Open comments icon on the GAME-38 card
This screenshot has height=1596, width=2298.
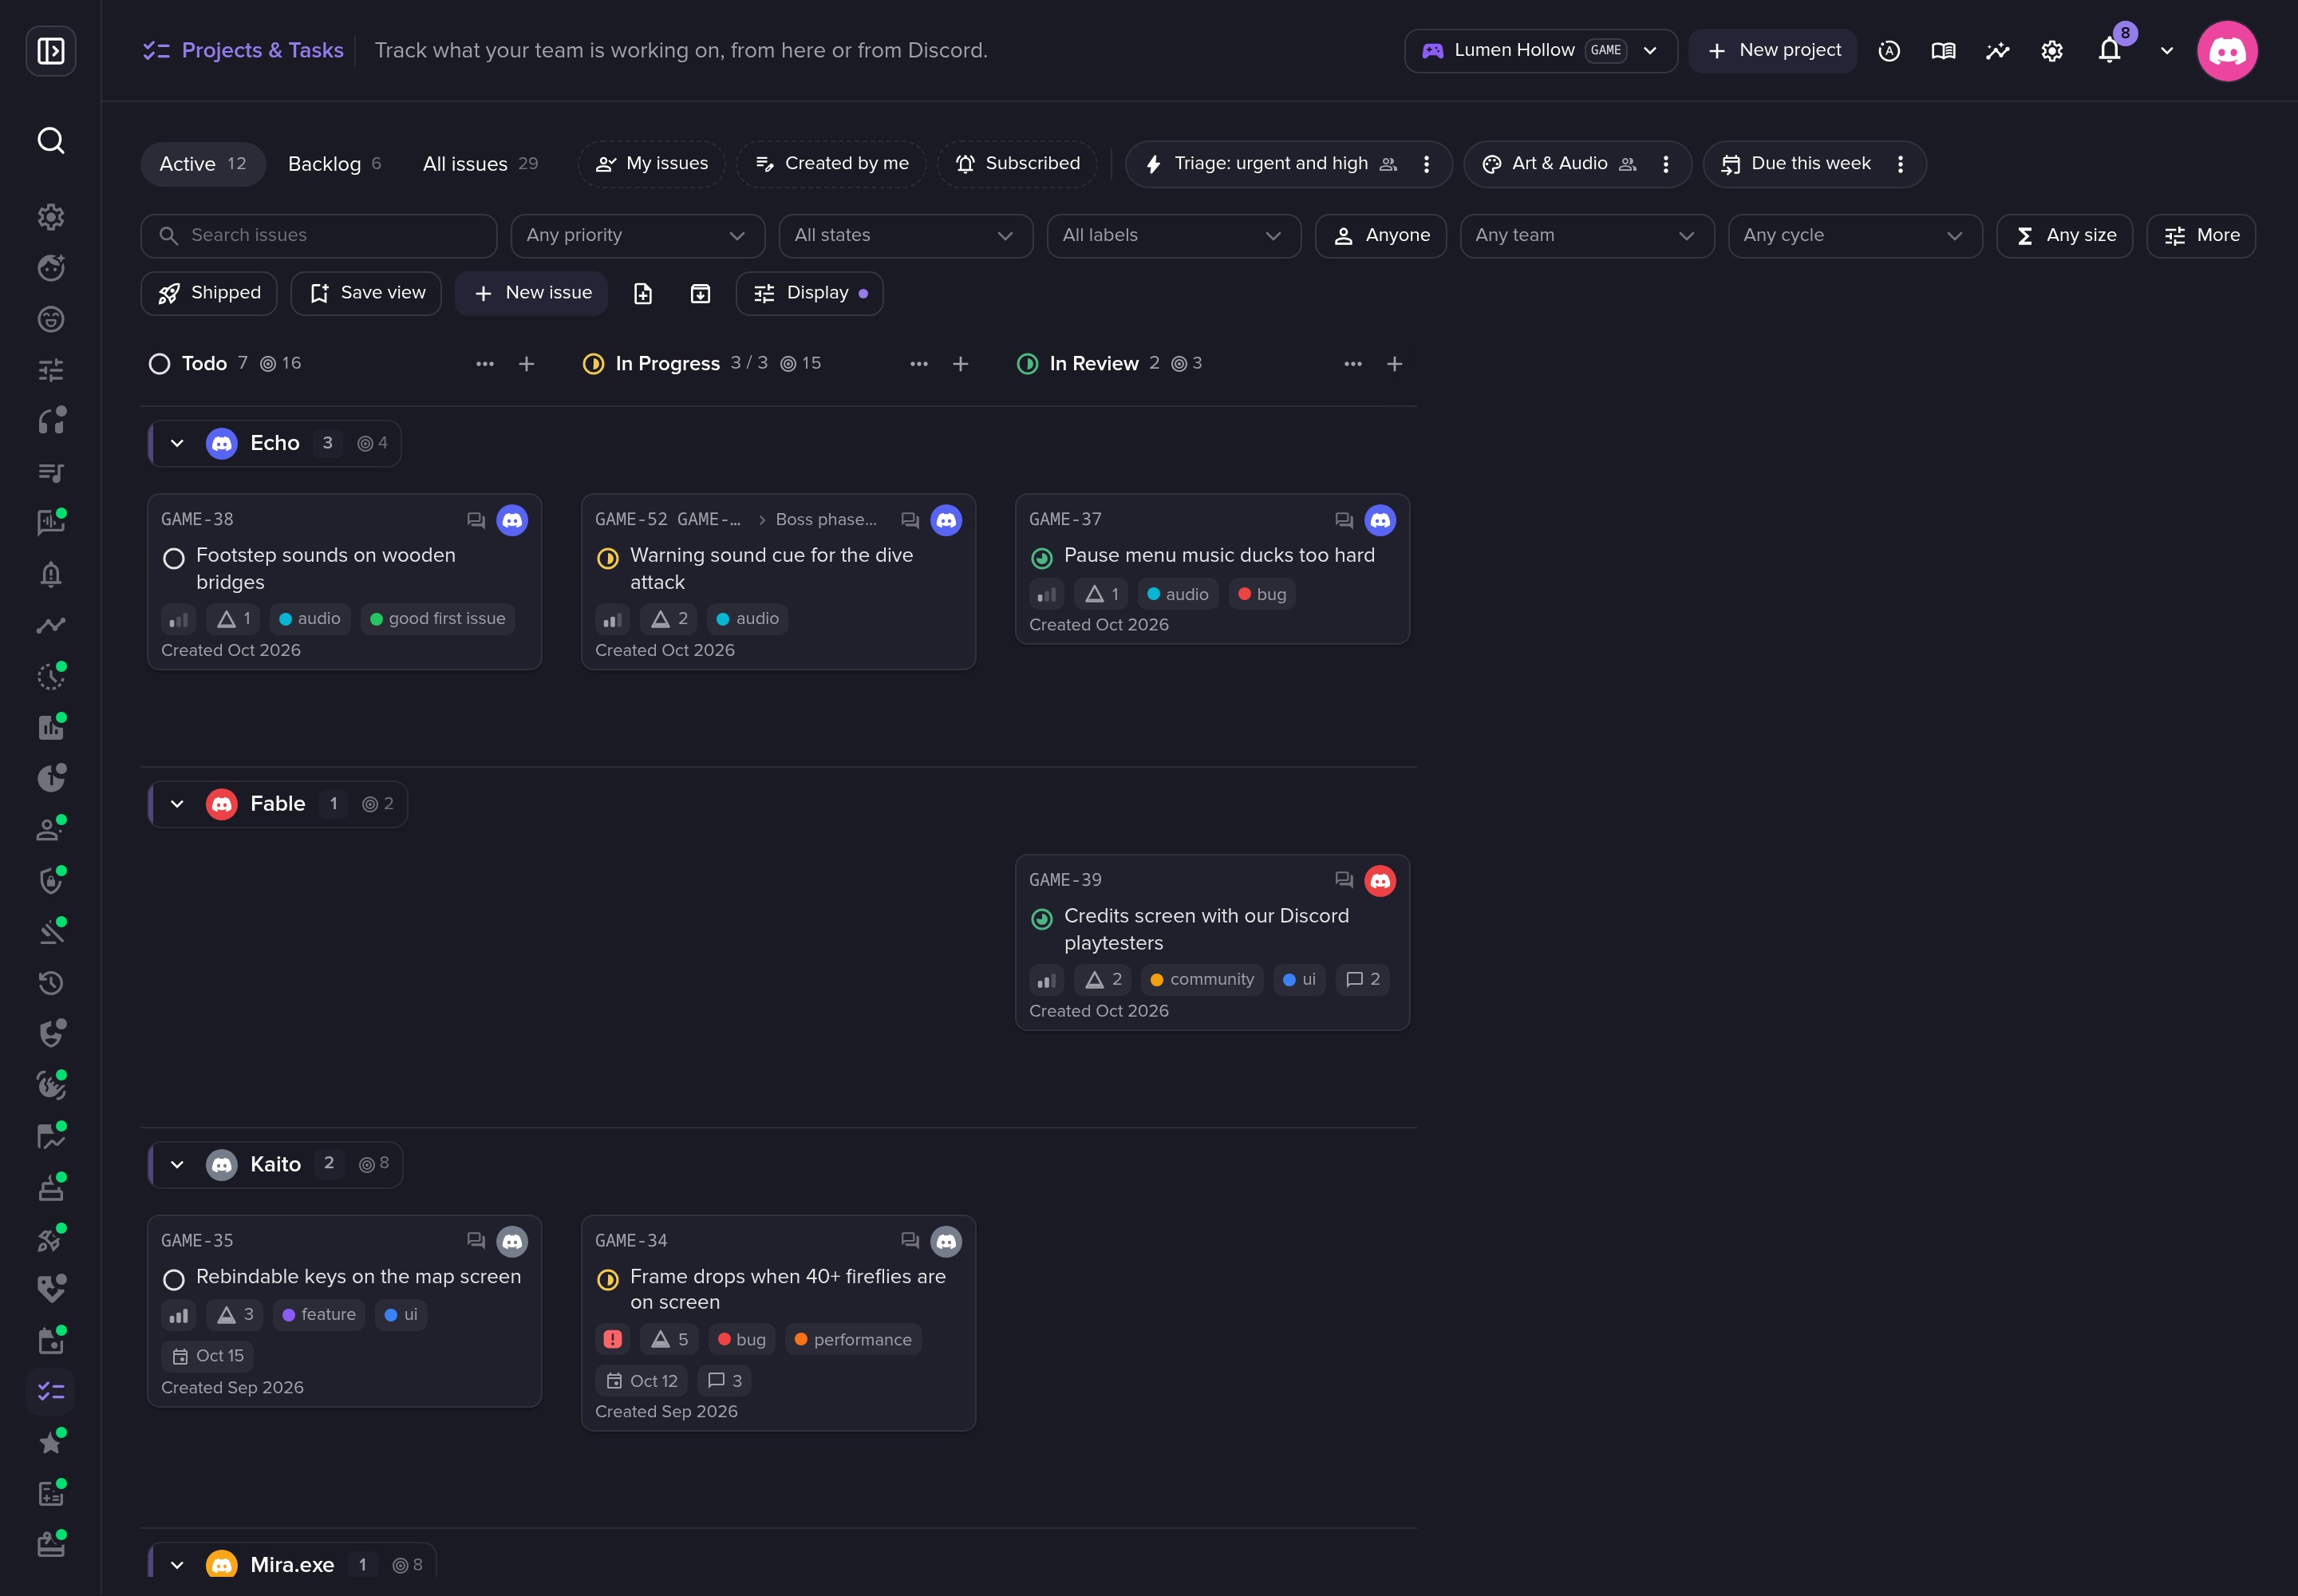click(x=476, y=520)
